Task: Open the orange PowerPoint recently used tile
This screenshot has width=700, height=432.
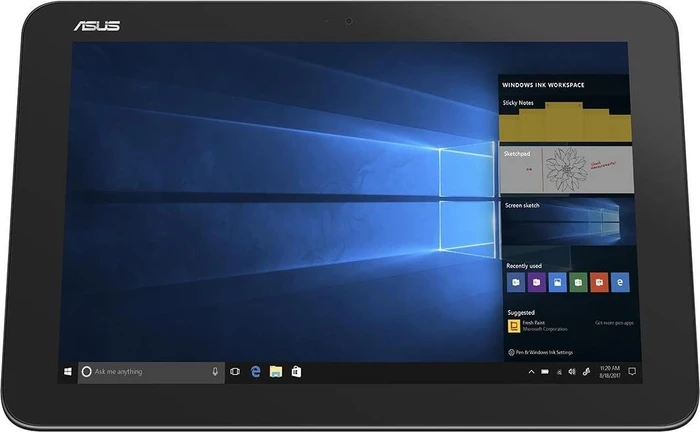Action: [x=599, y=282]
